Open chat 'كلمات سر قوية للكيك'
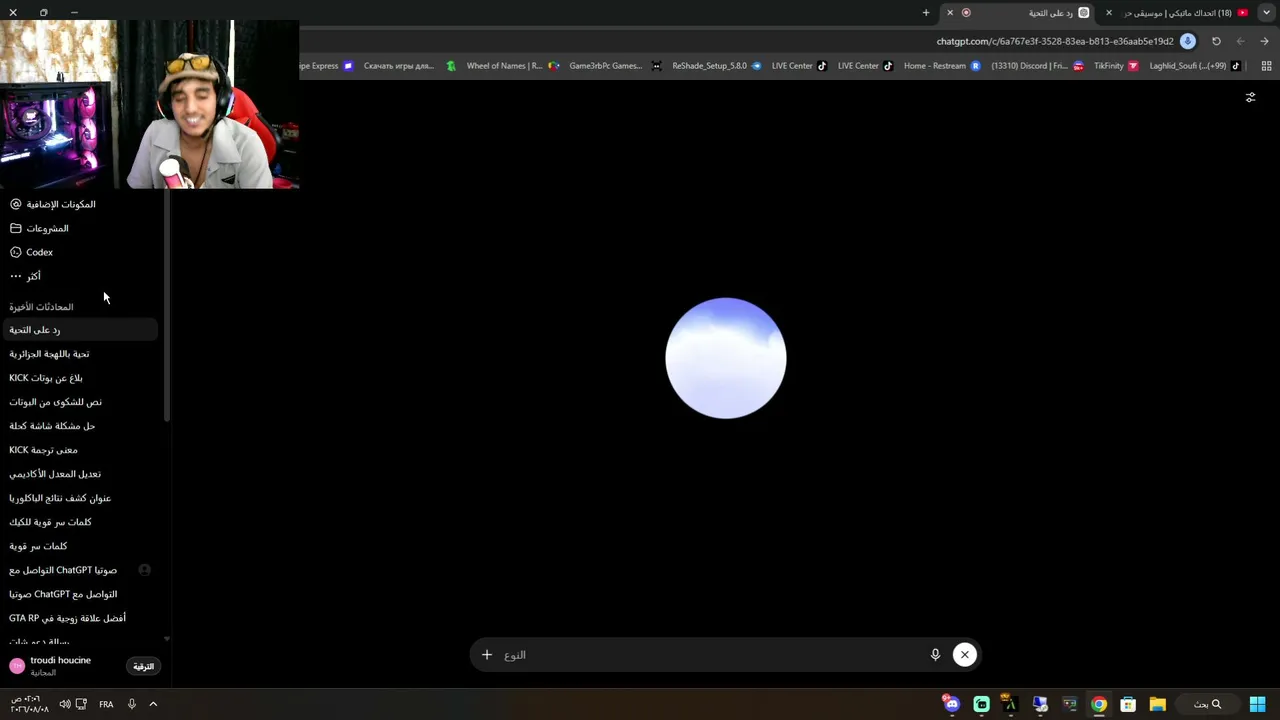 point(80,522)
